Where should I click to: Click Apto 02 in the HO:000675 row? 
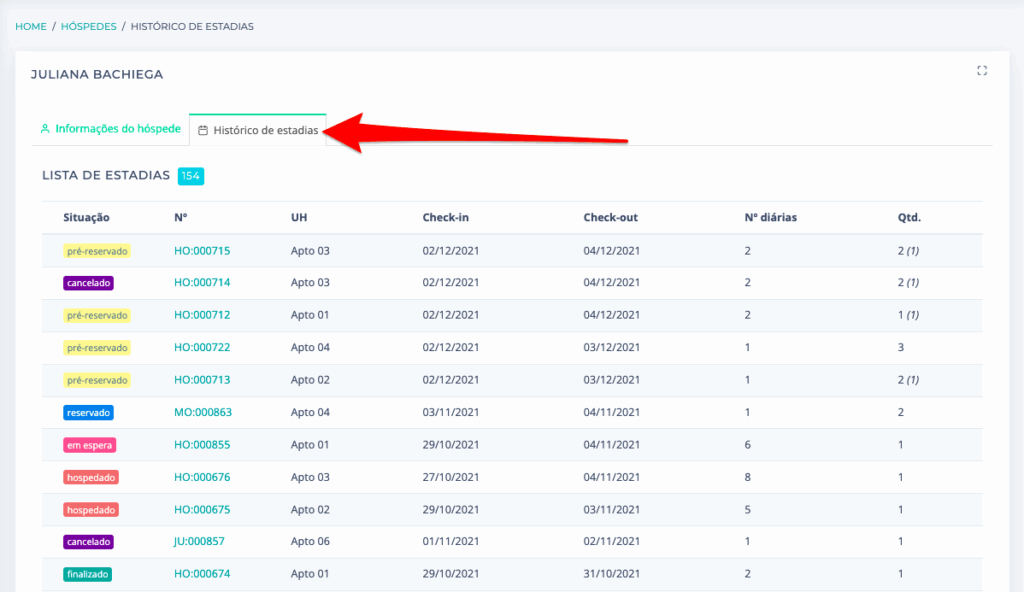[x=310, y=510]
